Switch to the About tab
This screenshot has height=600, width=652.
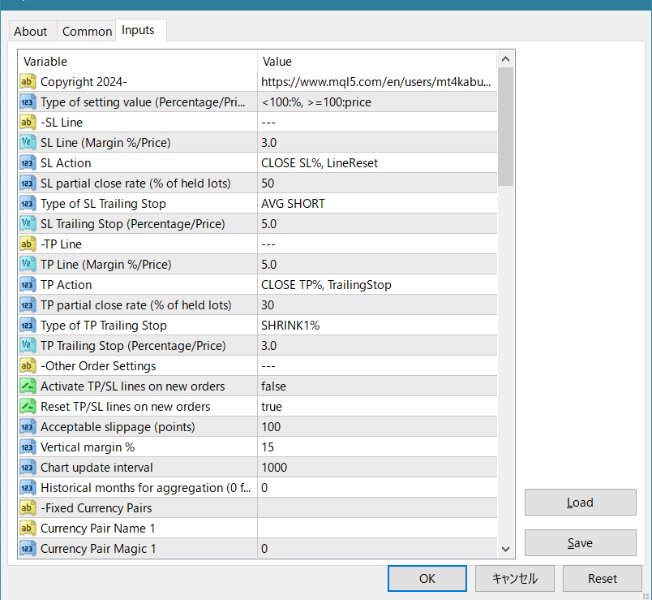pyautogui.click(x=30, y=31)
